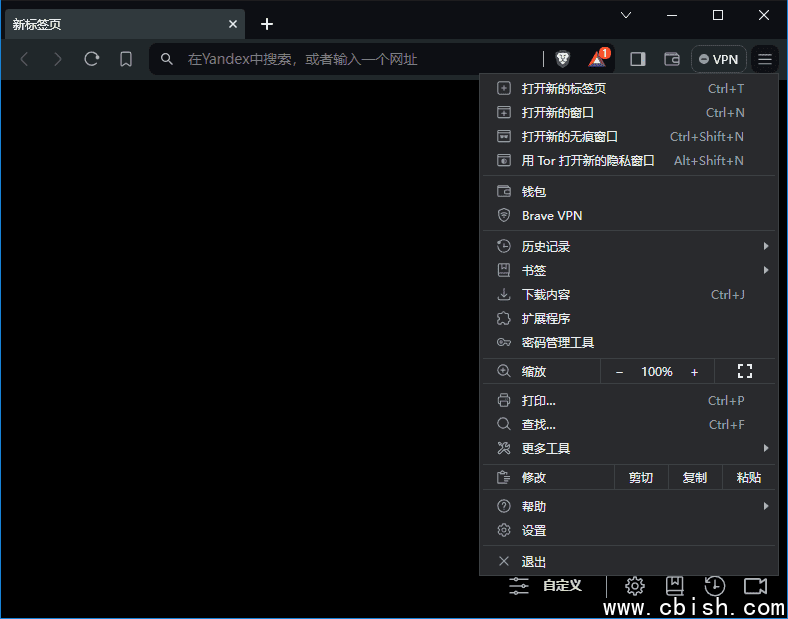The image size is (788, 619).
Task: Toggle the sidebar panel icon
Action: [638, 59]
